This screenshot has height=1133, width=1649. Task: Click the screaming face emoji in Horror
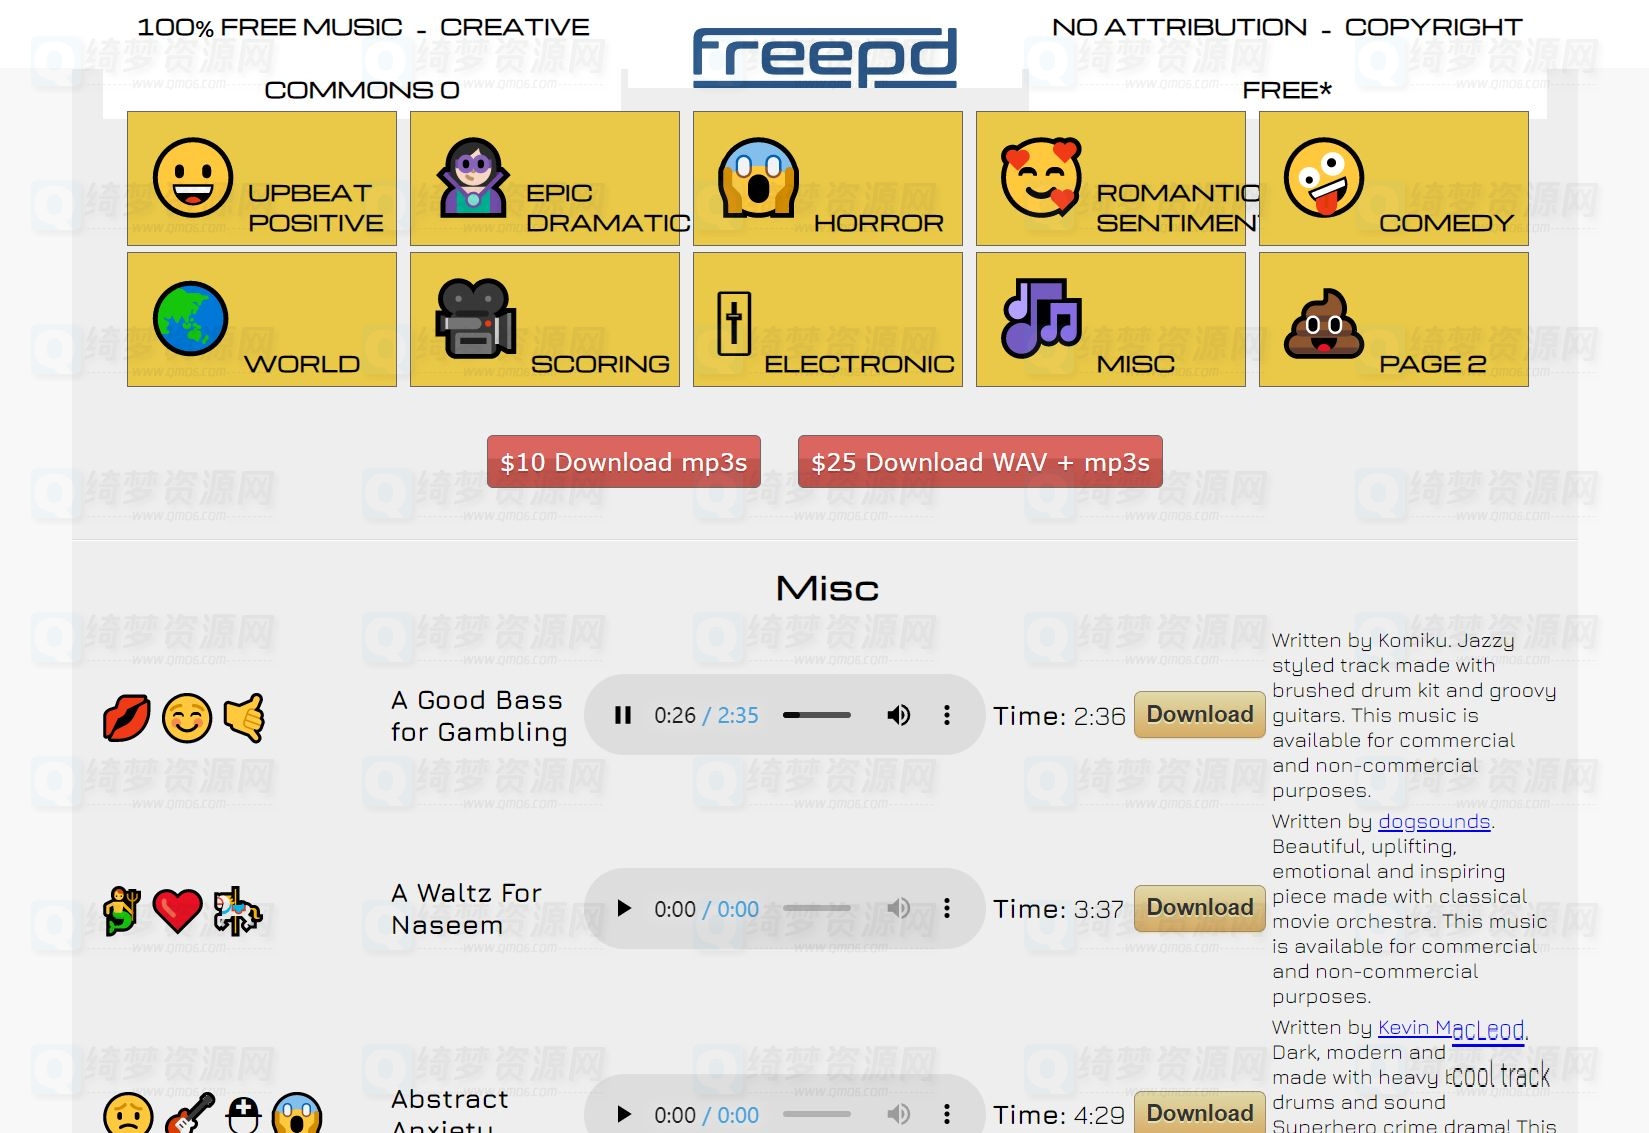(x=758, y=177)
